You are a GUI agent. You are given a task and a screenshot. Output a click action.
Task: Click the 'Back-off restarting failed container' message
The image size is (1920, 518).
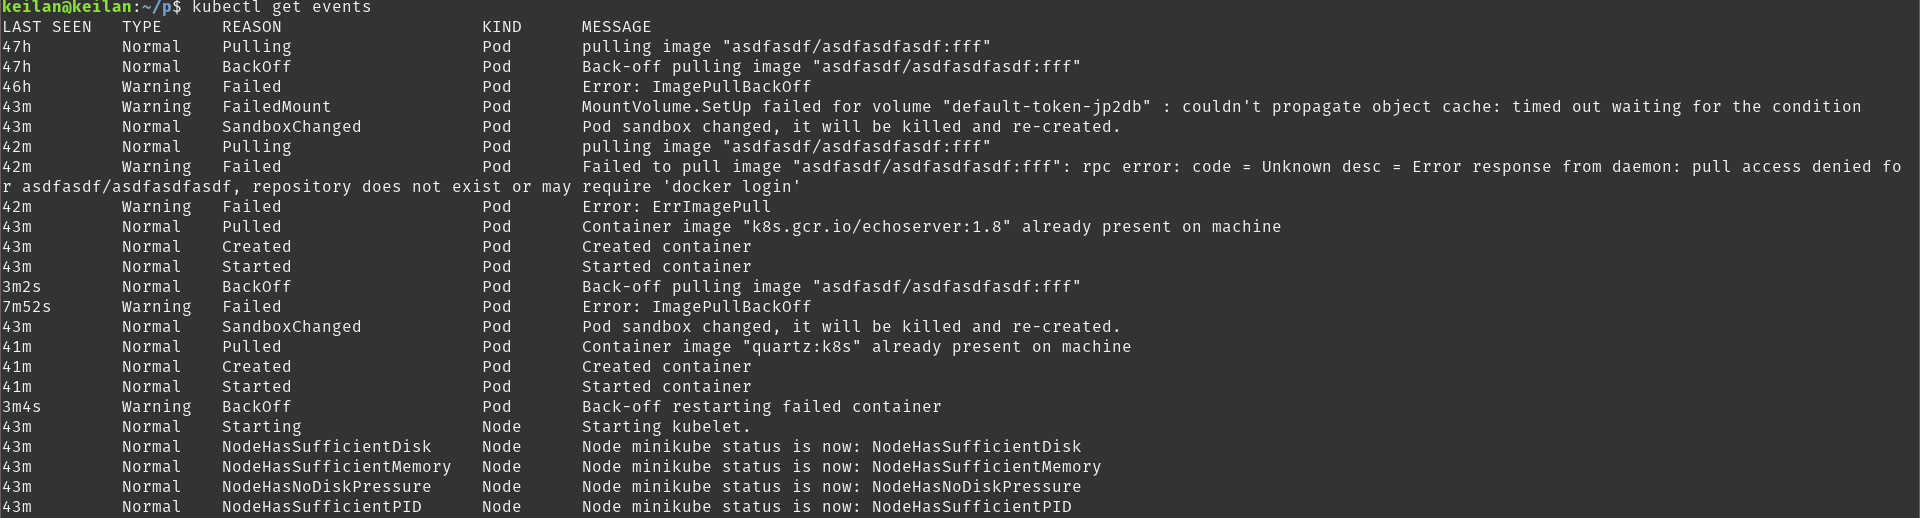(761, 407)
